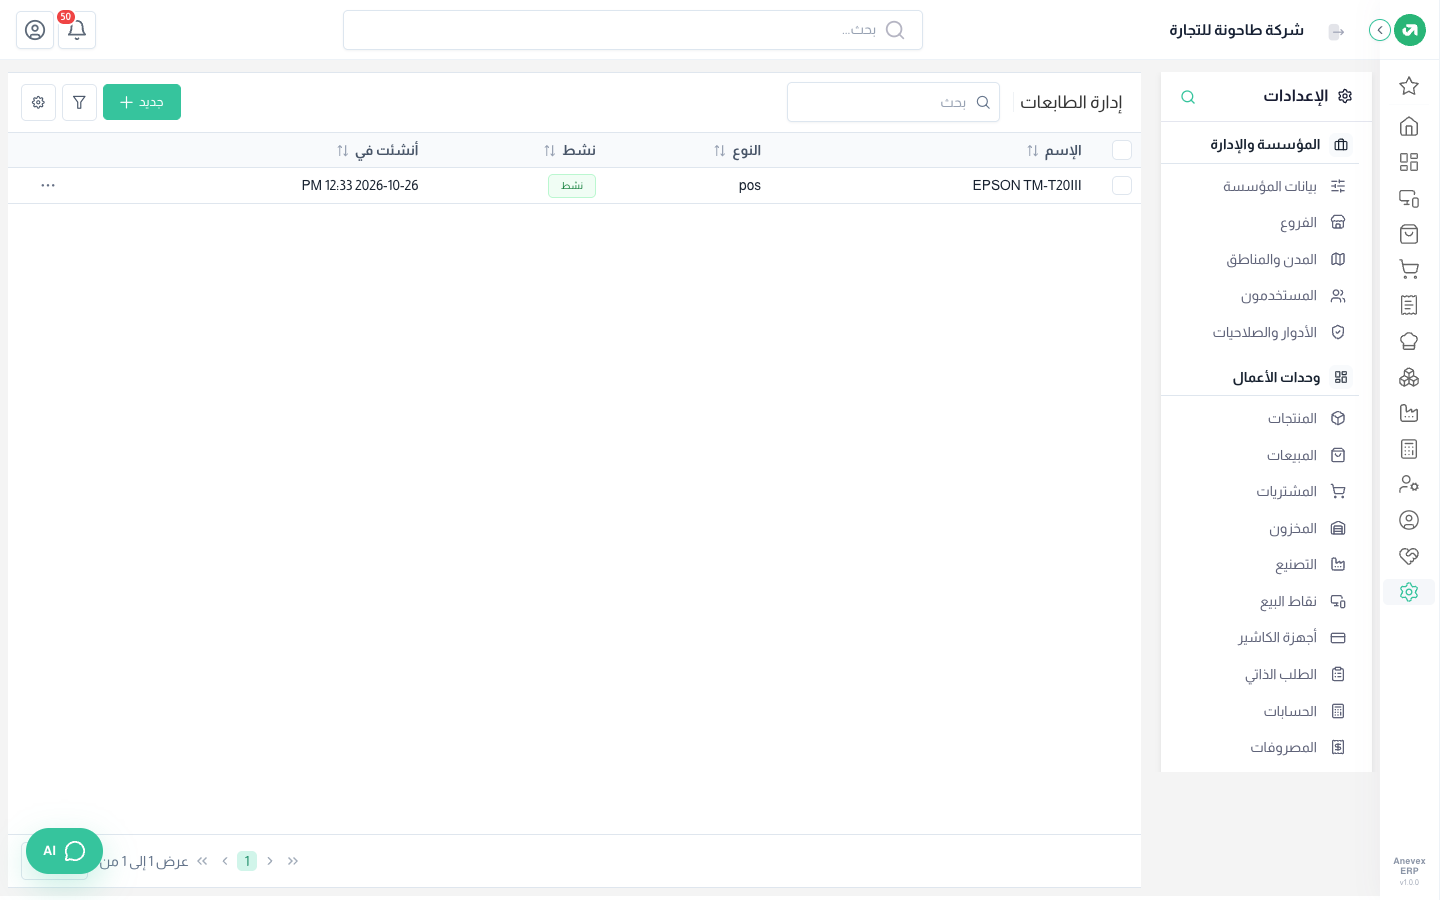Click the green نشط status badge in the row
This screenshot has width=1440, height=900.
(572, 186)
